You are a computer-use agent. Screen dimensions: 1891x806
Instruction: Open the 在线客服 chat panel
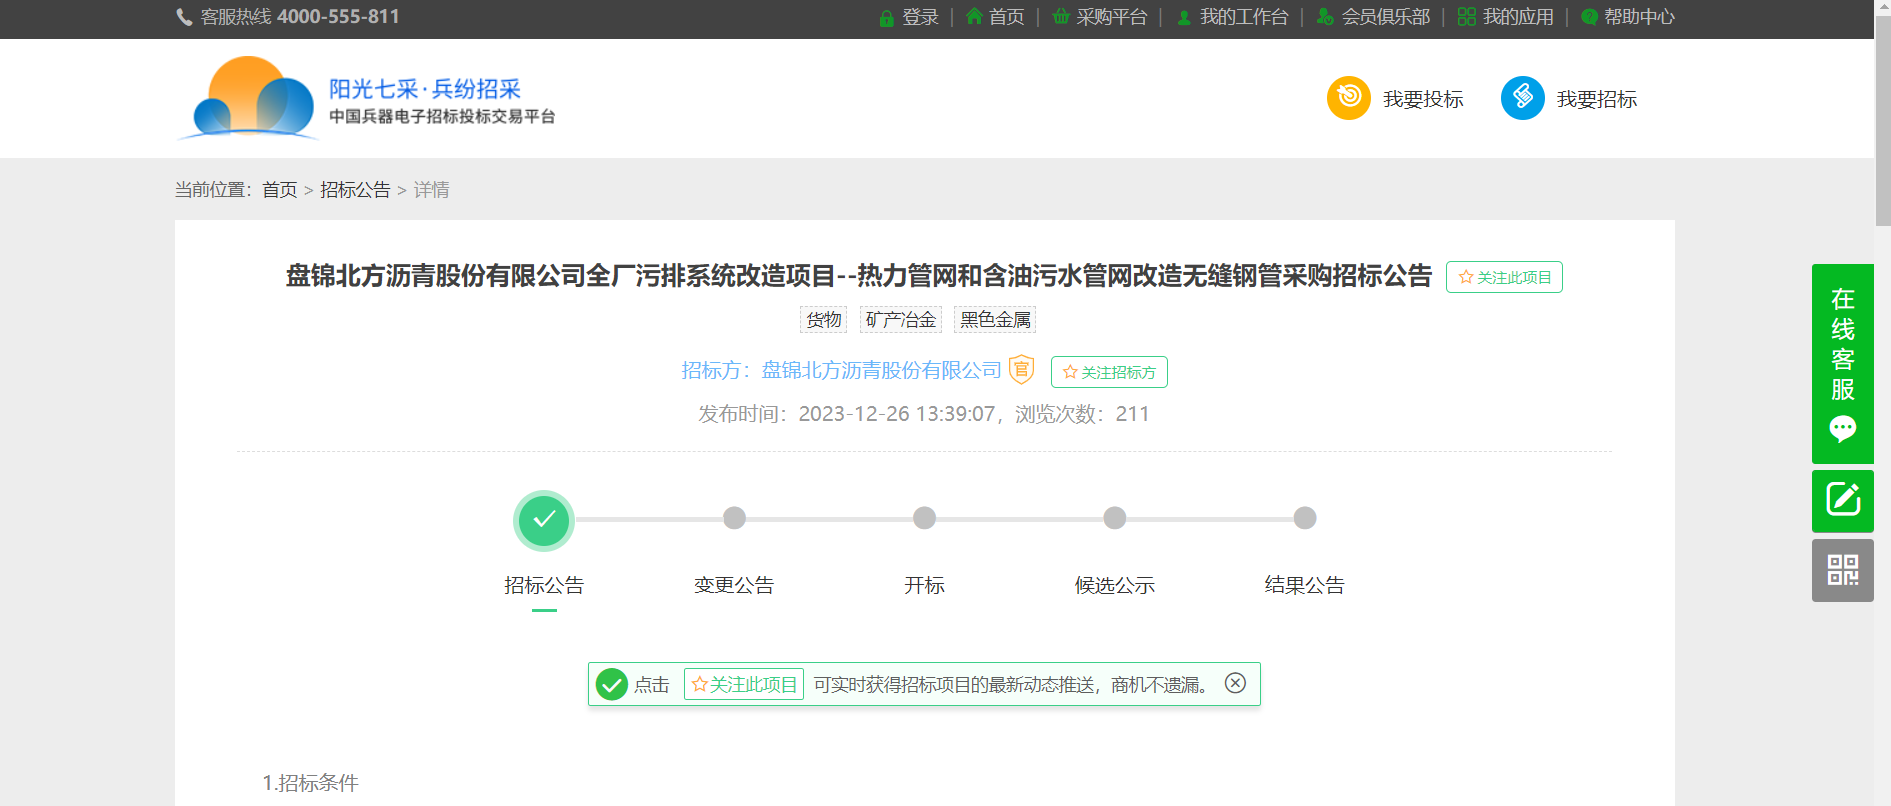1843,364
